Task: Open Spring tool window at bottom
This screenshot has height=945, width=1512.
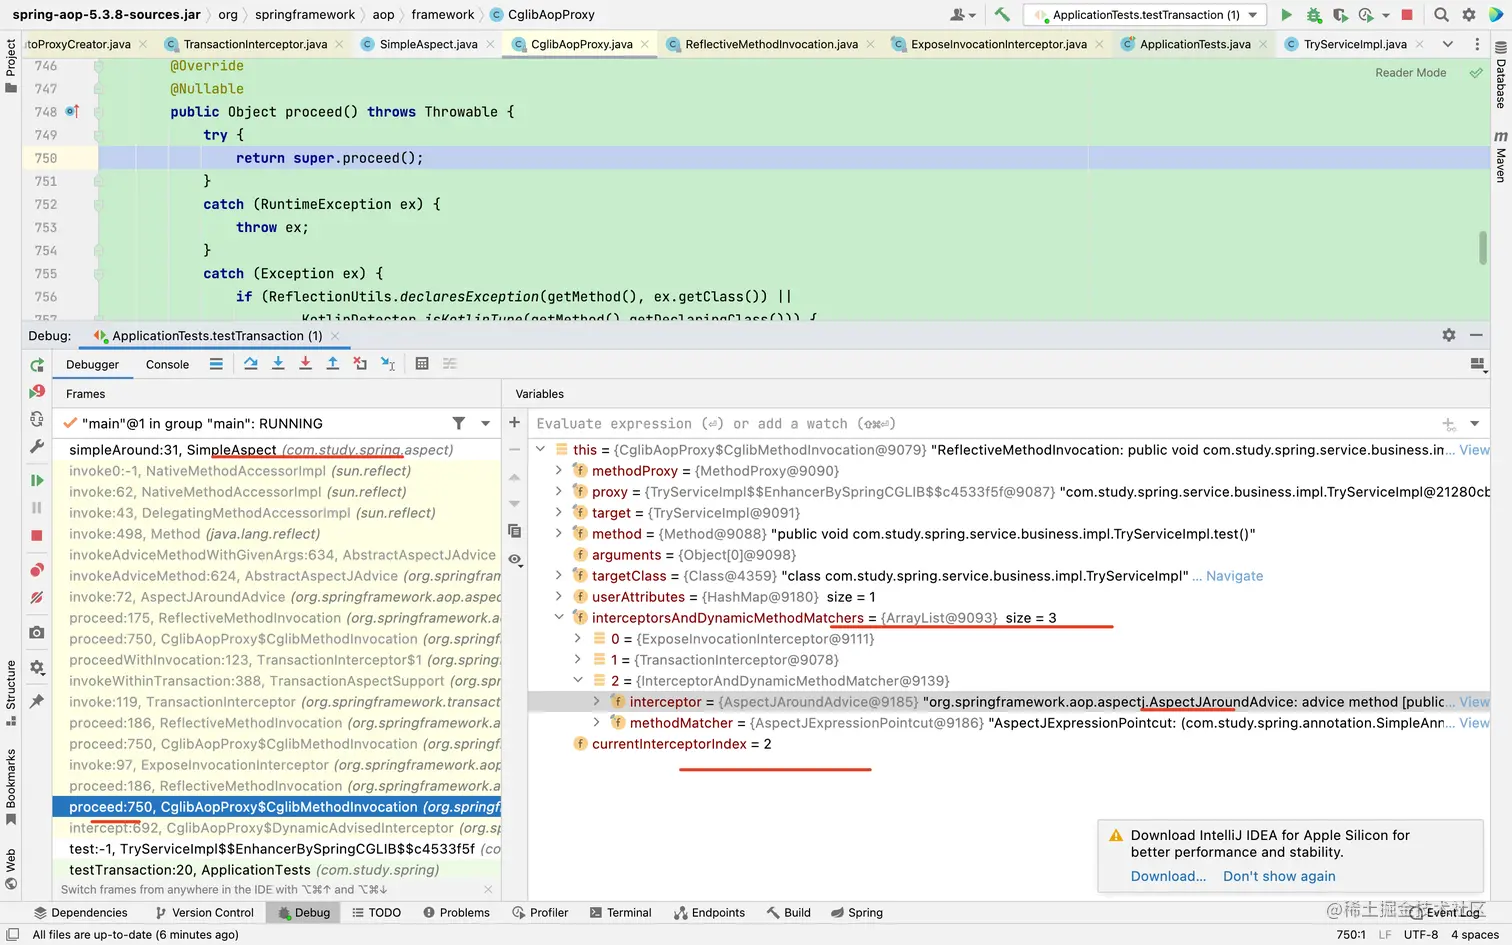Action: click(x=856, y=913)
